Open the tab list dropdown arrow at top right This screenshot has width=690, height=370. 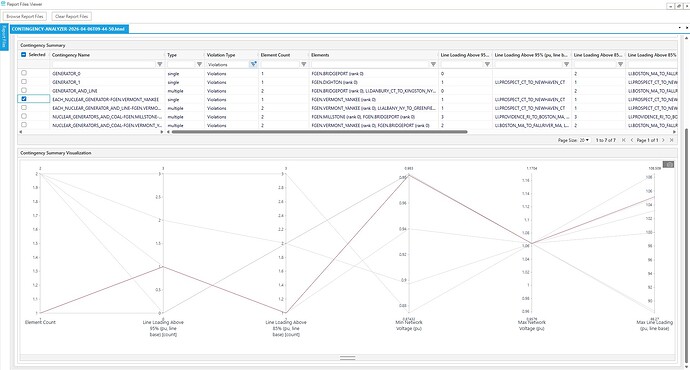[x=679, y=28]
